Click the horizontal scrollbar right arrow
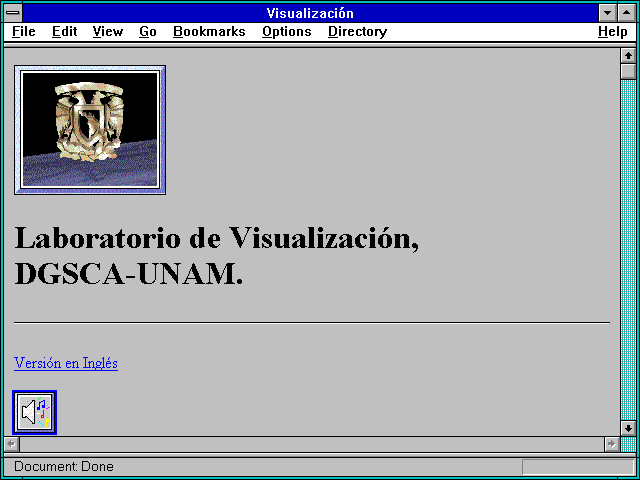The height and width of the screenshot is (480, 640). [x=612, y=444]
